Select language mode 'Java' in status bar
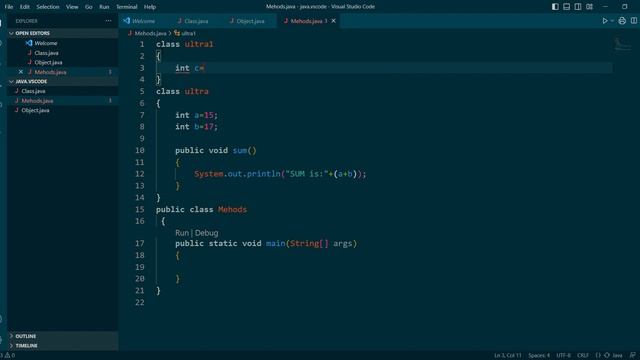 (x=617, y=355)
